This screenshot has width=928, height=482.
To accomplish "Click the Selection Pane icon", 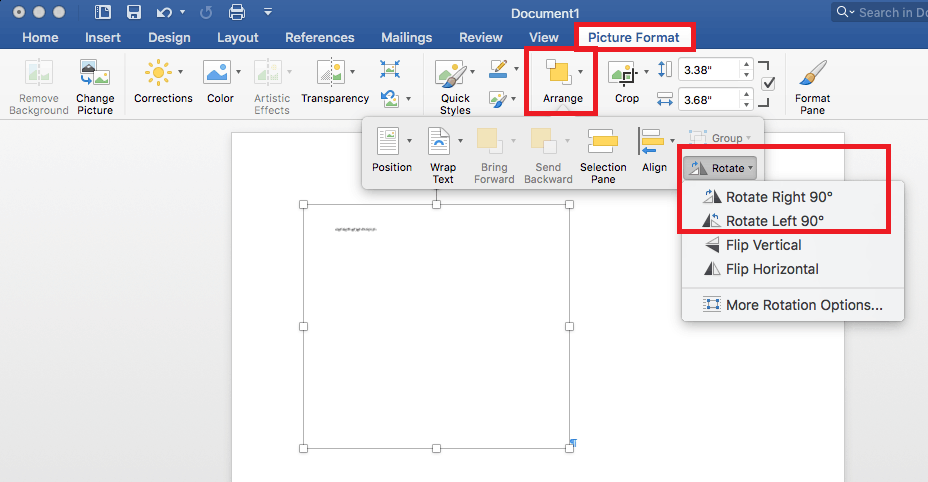I will tap(602, 142).
